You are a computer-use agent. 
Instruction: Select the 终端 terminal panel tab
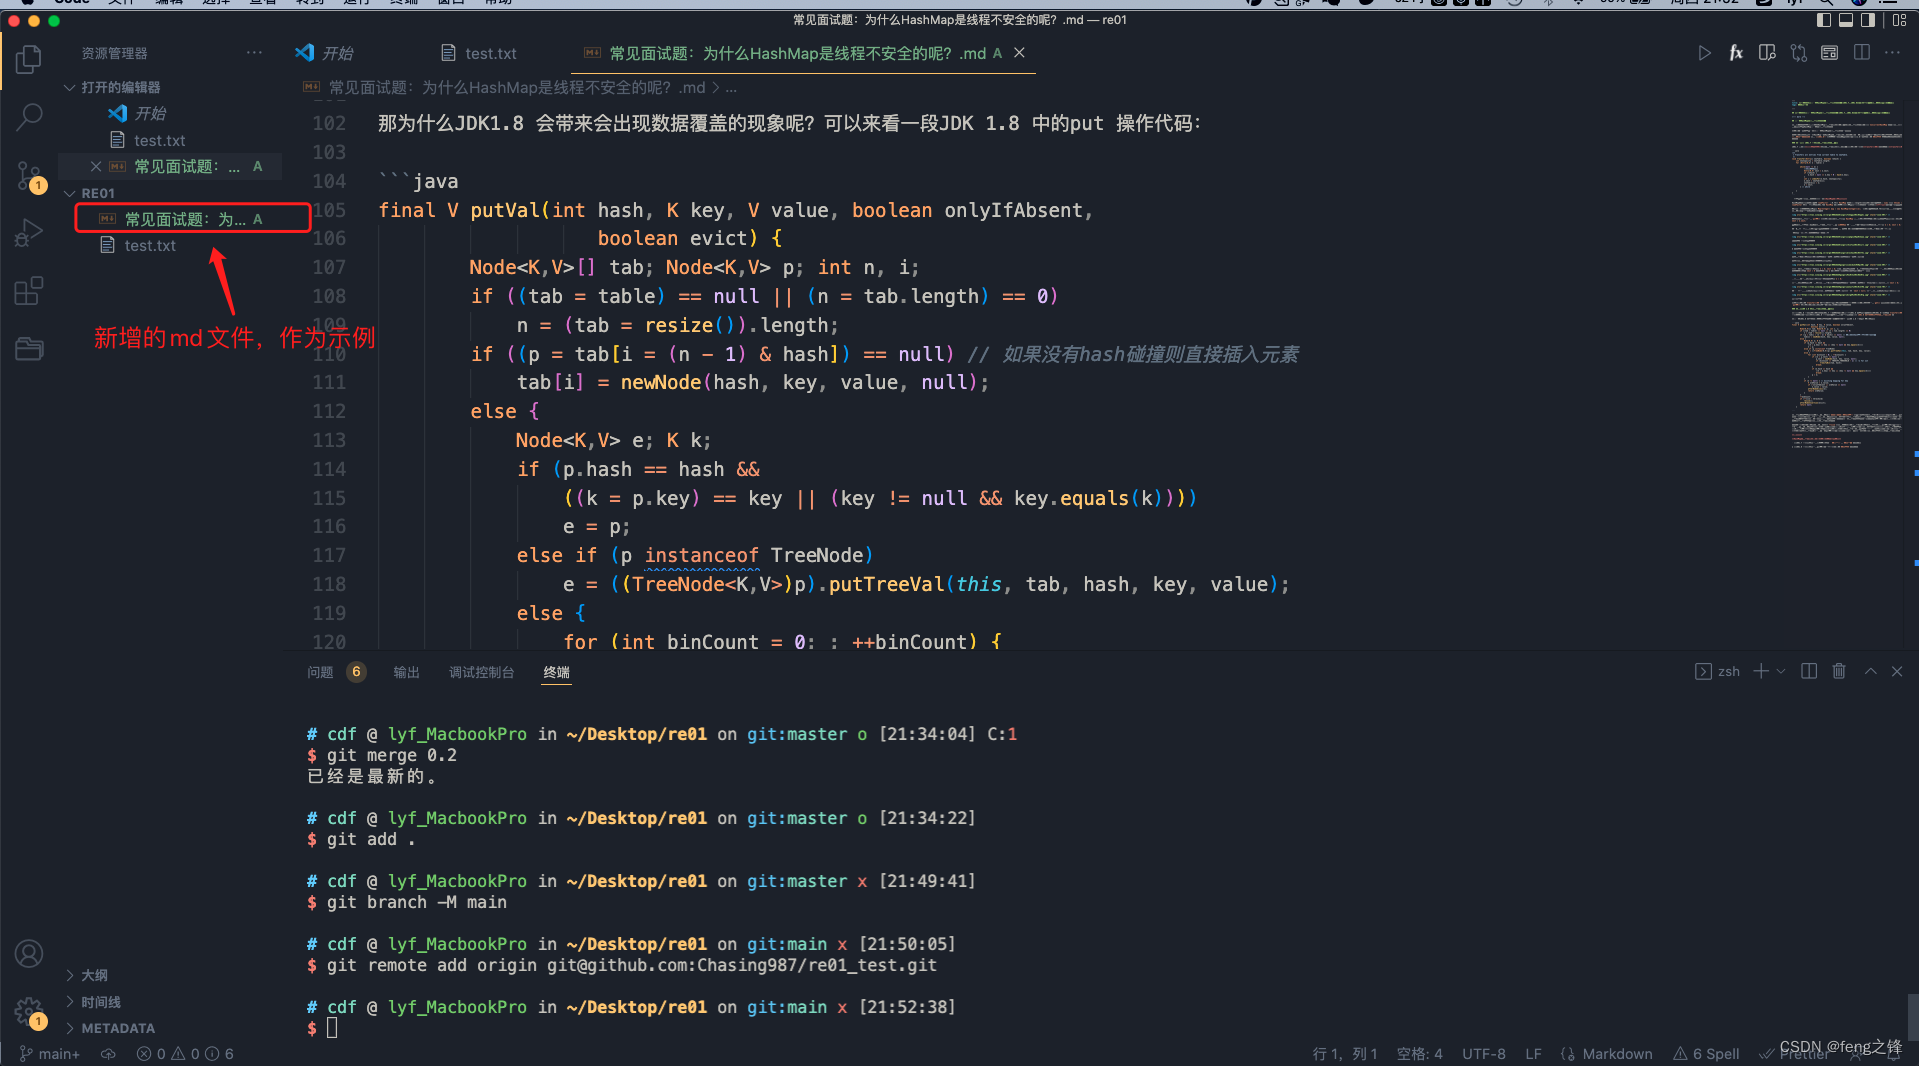pyautogui.click(x=556, y=672)
